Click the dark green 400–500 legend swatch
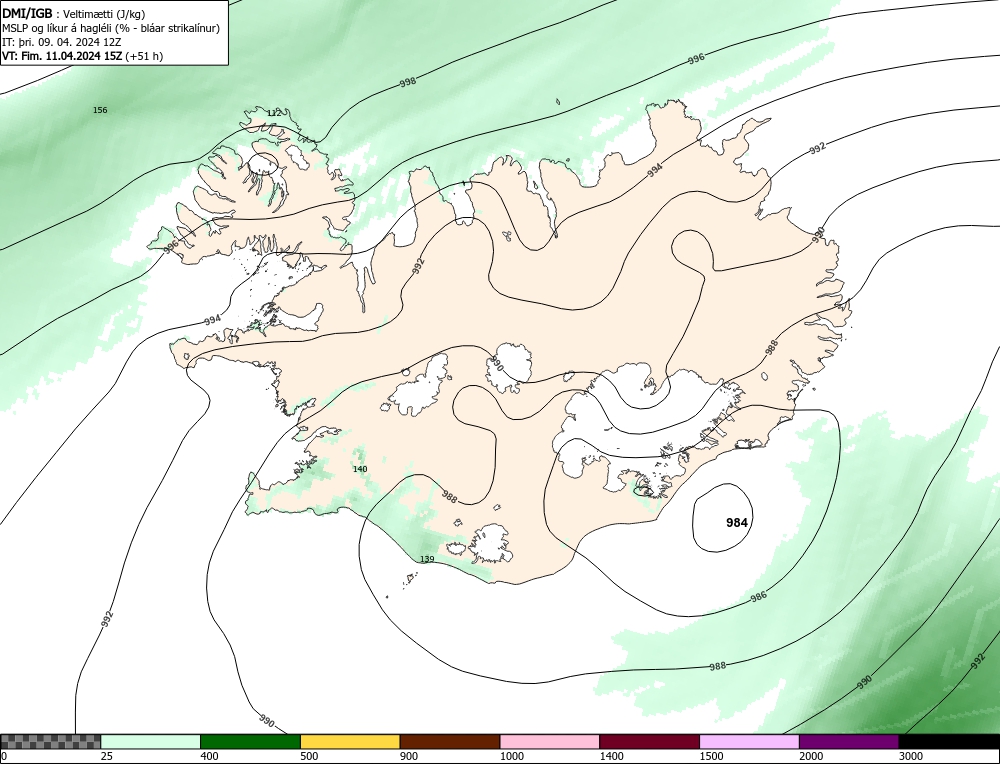Image resolution: width=1000 pixels, height=764 pixels. [250, 742]
